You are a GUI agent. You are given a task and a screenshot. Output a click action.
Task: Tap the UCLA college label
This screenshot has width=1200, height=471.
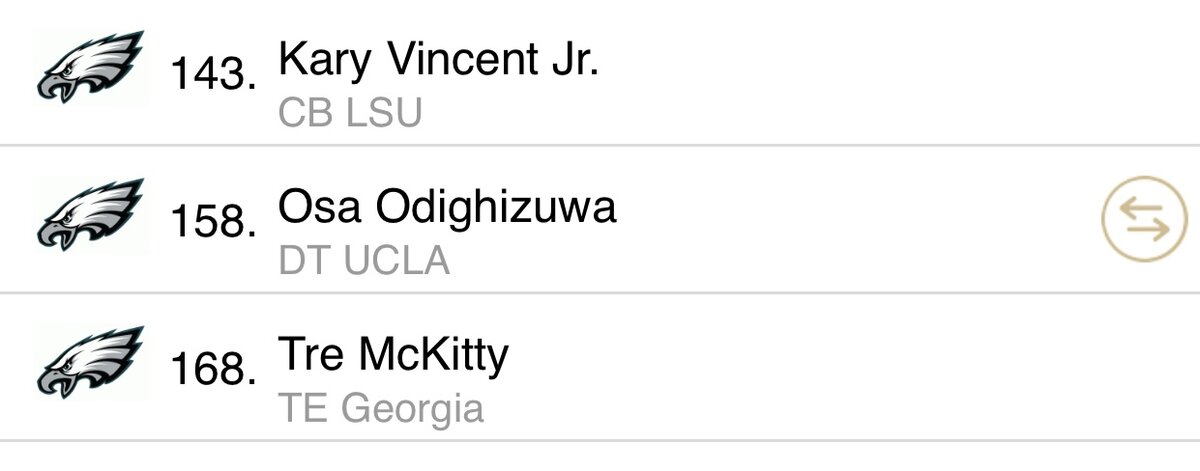396,261
